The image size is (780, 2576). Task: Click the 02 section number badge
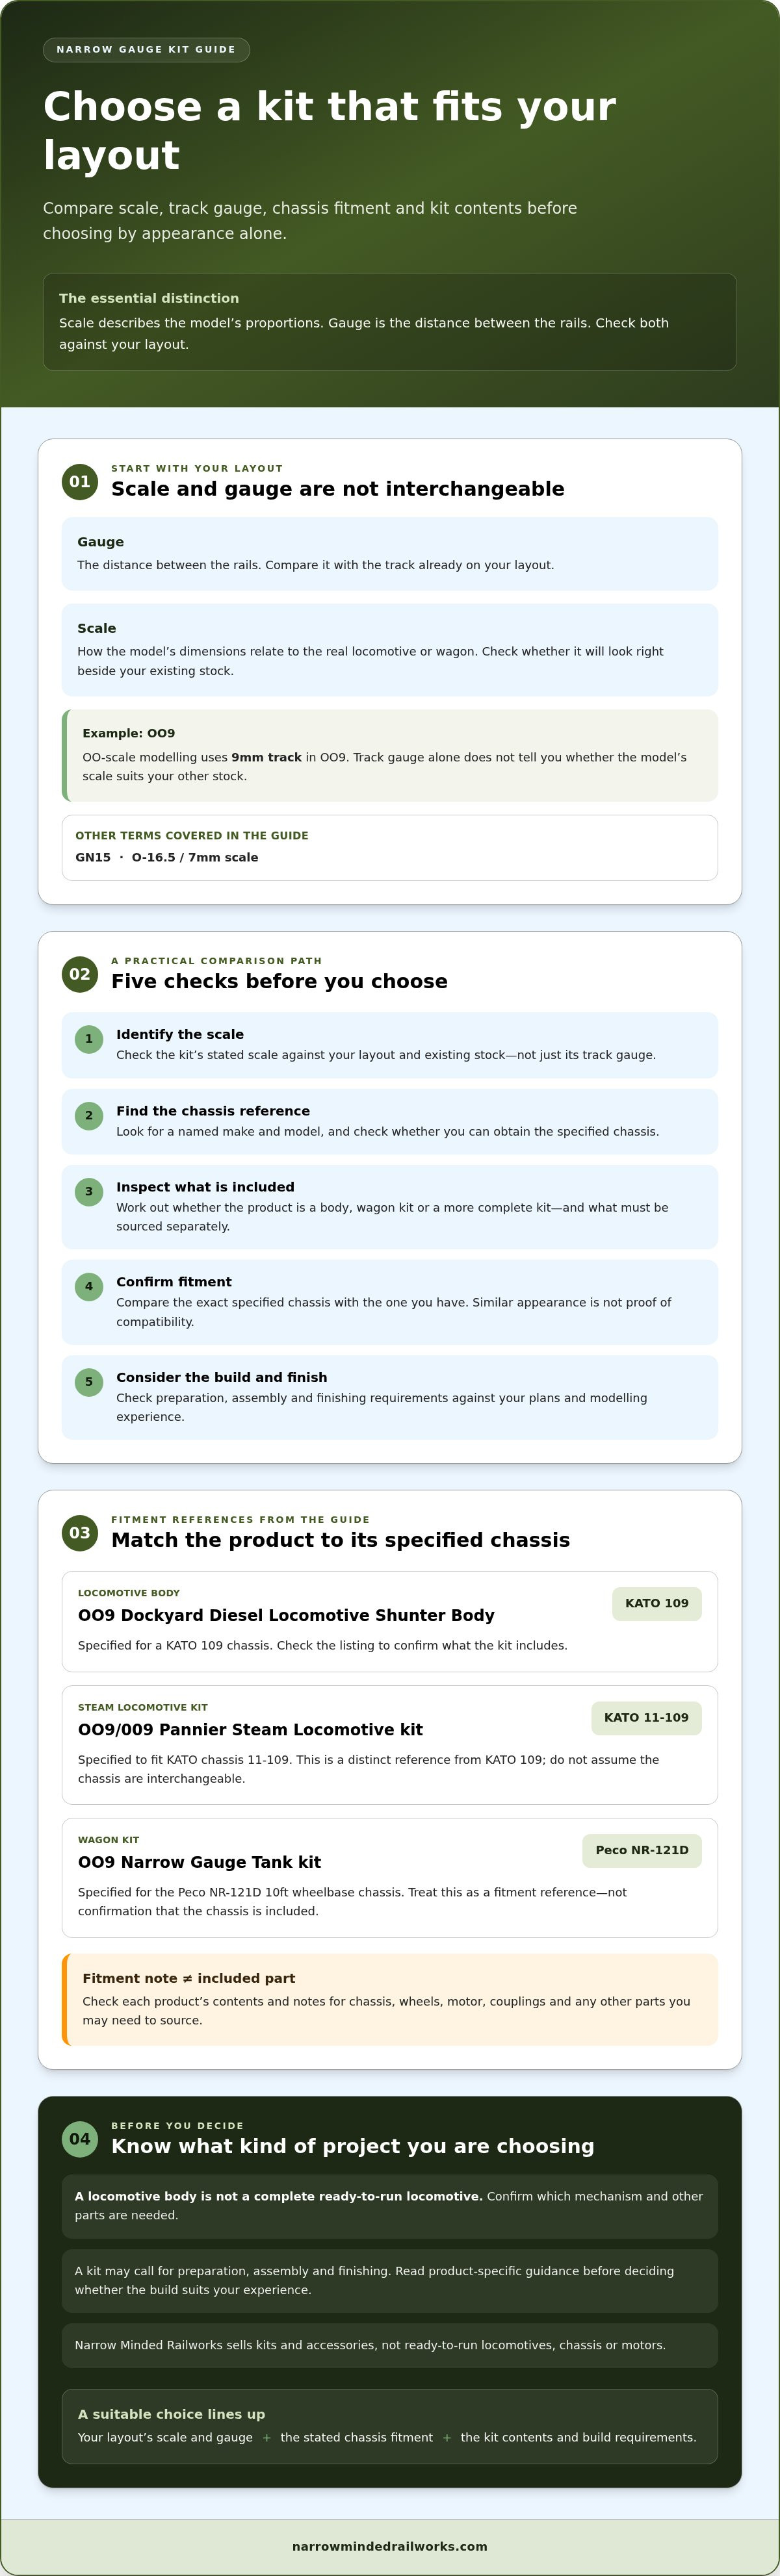click(x=80, y=974)
